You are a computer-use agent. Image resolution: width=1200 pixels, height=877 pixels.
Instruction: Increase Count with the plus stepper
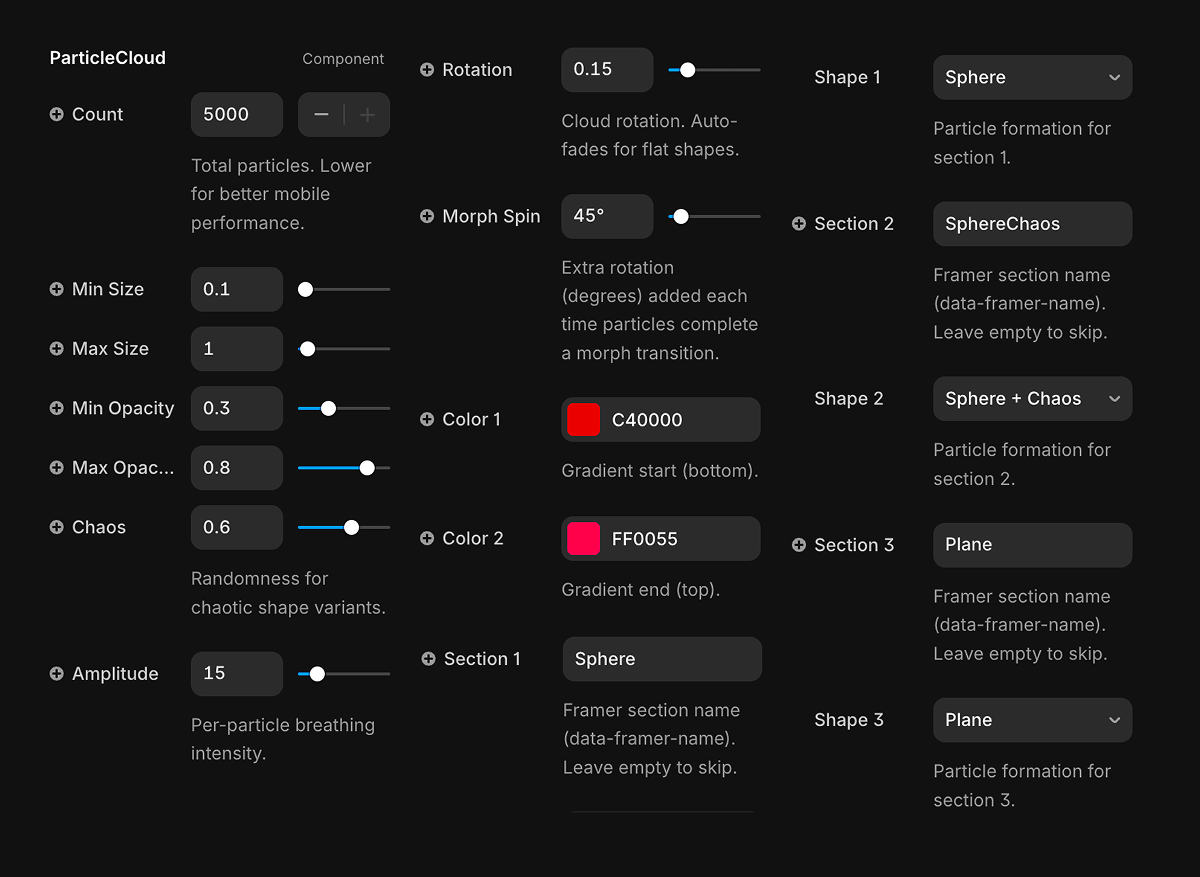pos(367,115)
